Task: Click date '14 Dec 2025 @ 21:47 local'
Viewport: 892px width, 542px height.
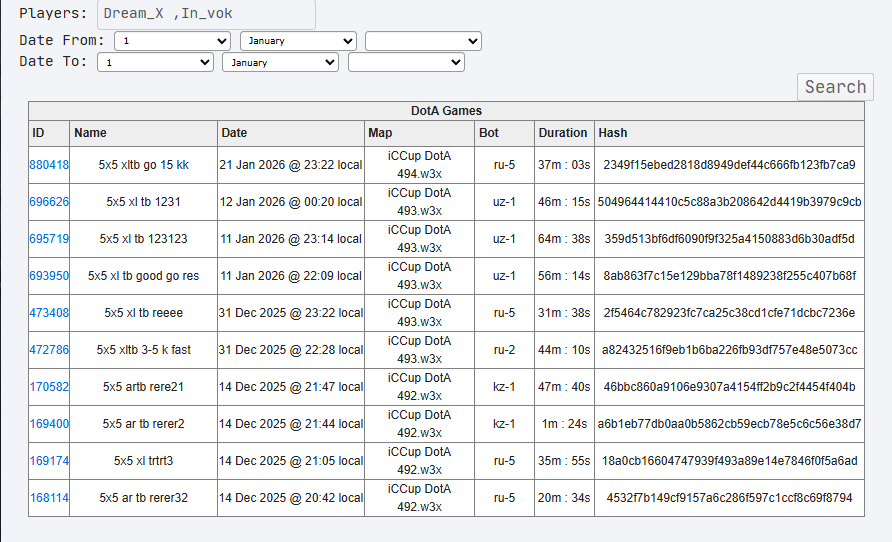Action: tap(291, 387)
